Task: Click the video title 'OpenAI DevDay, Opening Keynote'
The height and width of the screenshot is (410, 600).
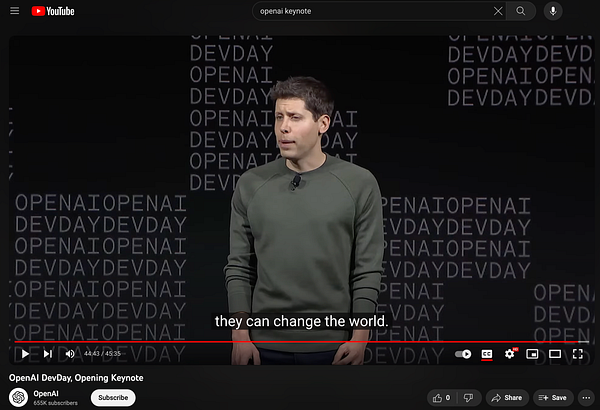Action: [x=76, y=378]
